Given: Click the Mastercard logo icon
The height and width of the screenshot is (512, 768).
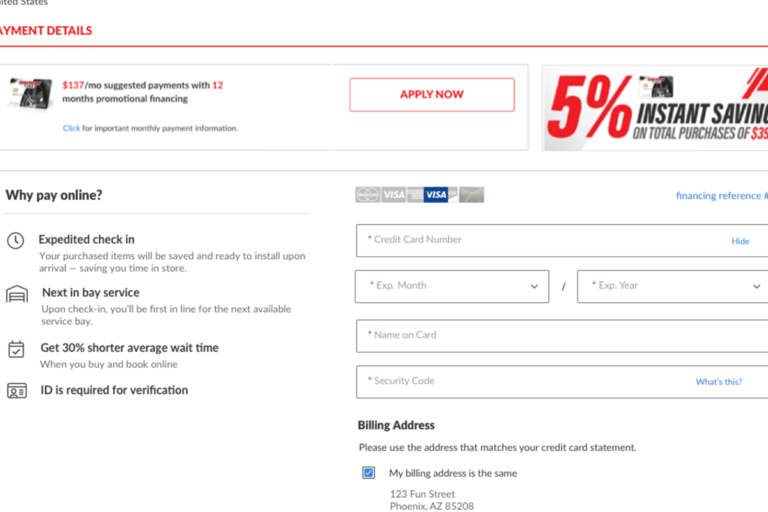Looking at the screenshot, I should coord(367,195).
